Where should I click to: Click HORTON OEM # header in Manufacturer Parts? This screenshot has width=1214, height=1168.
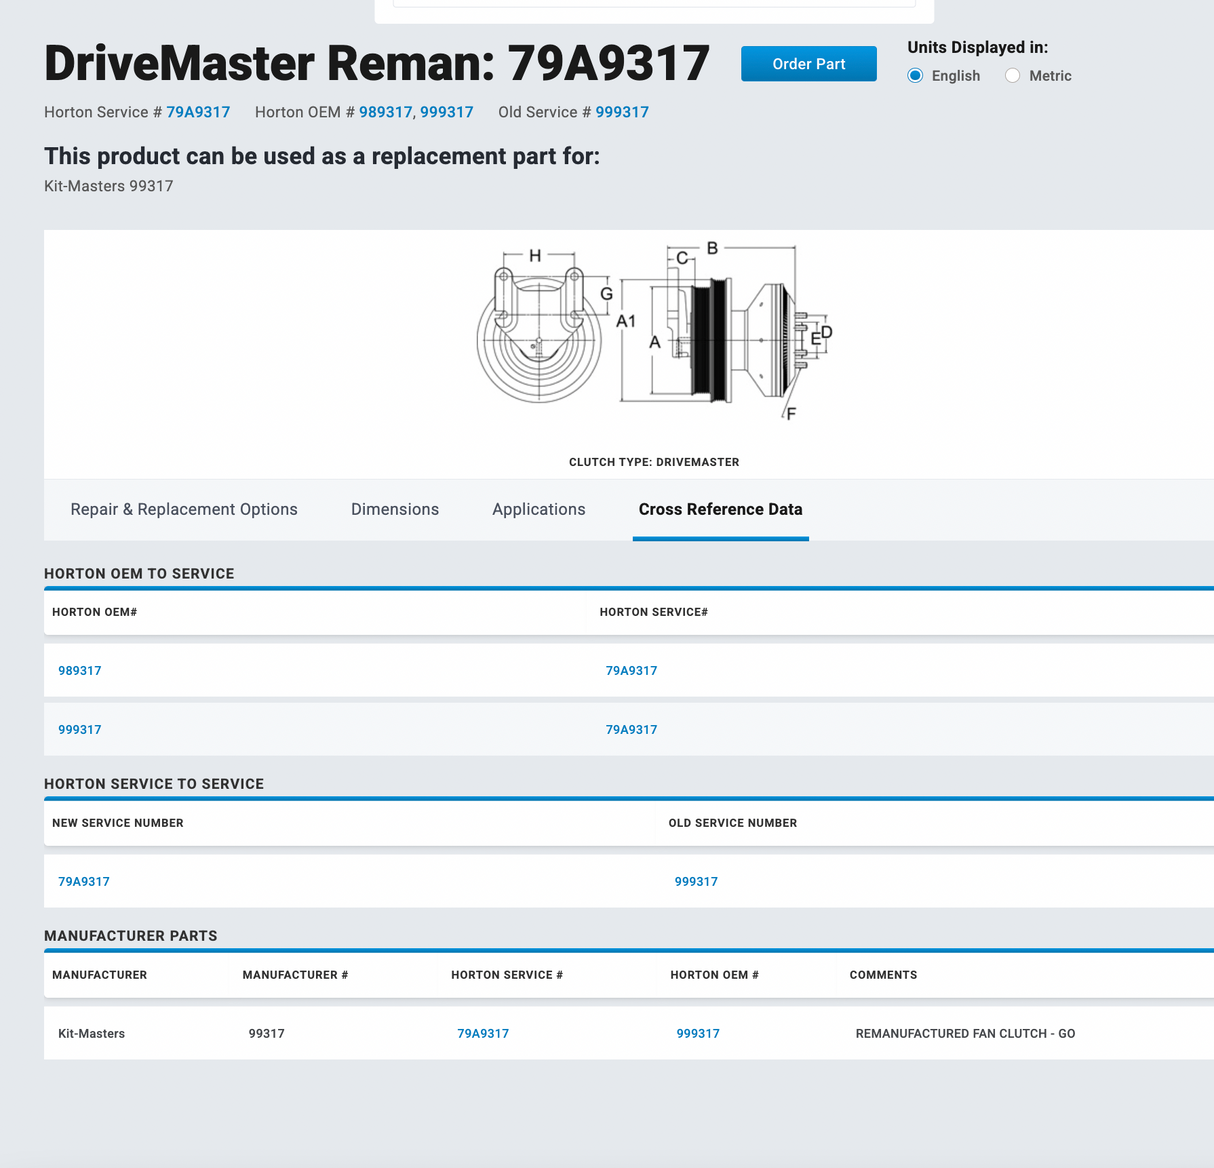tap(714, 975)
